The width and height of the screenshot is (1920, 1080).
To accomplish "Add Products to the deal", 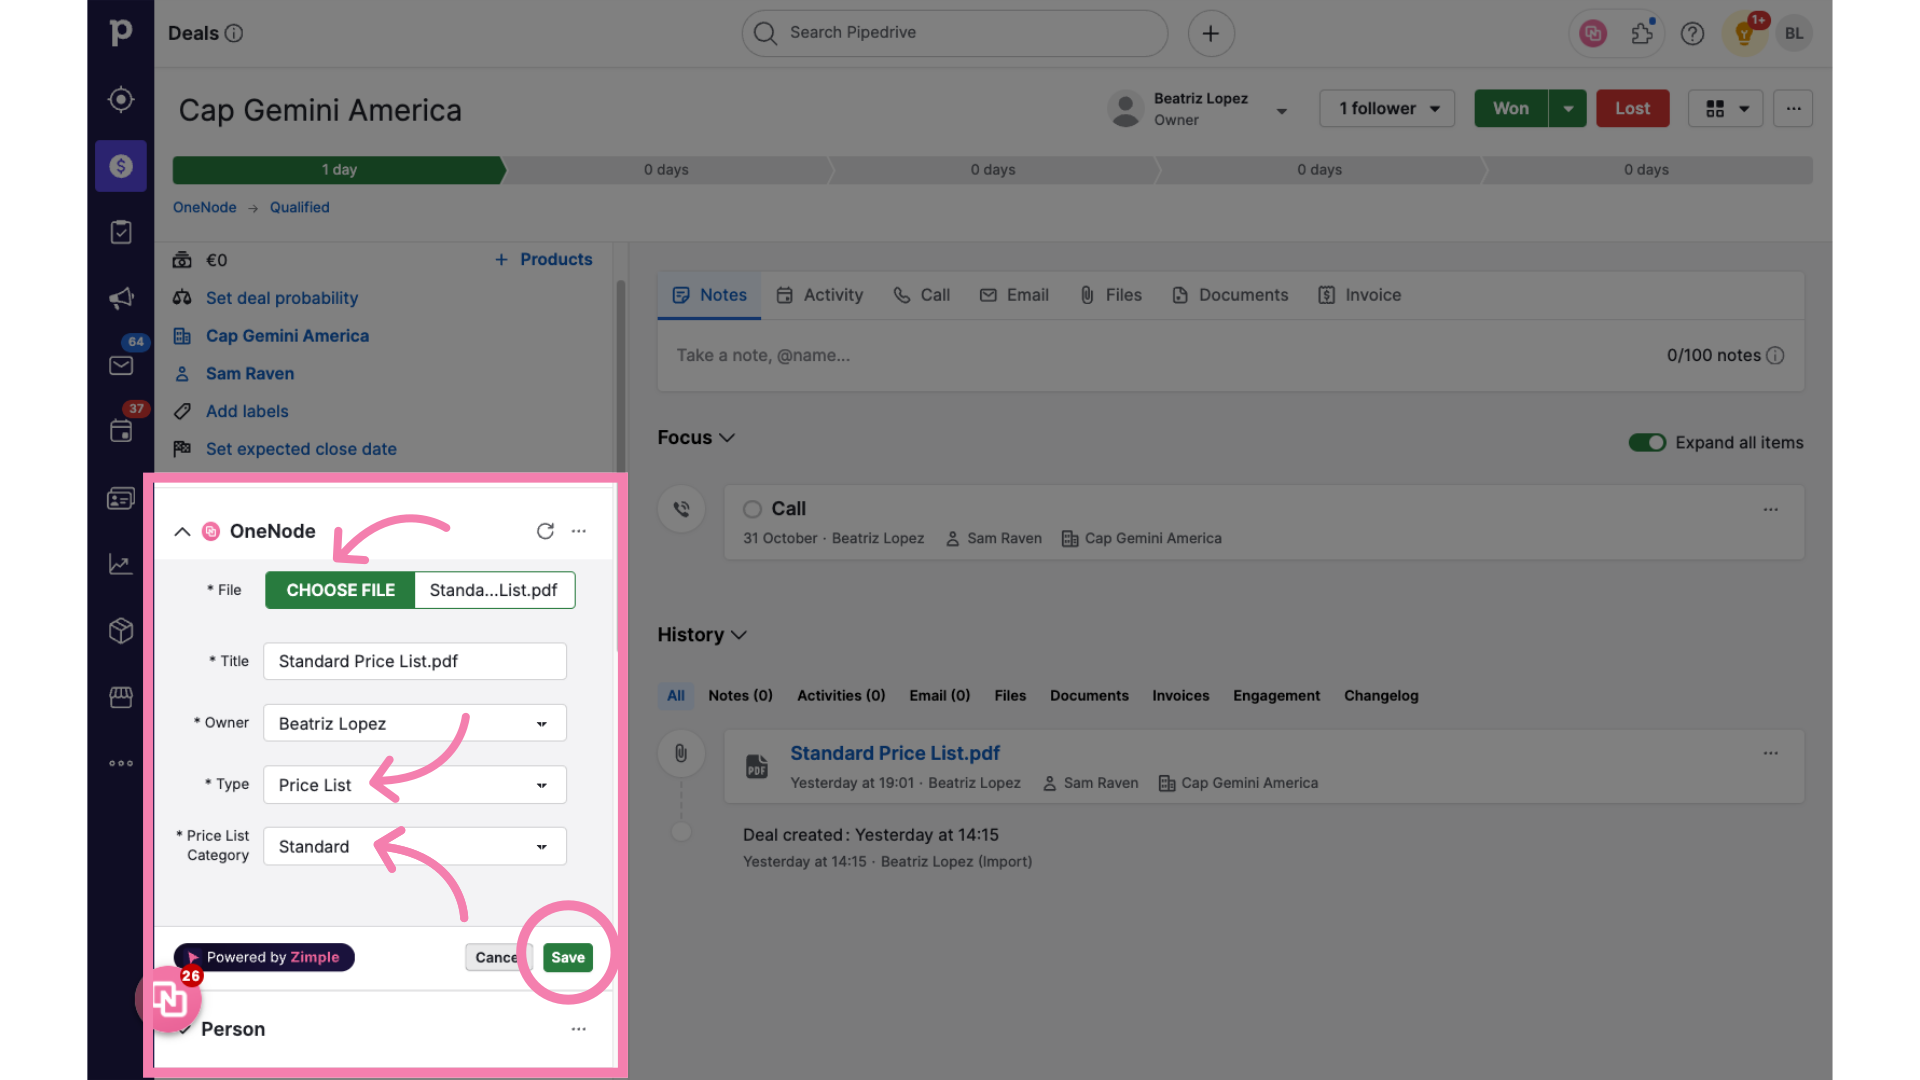I will click(544, 259).
